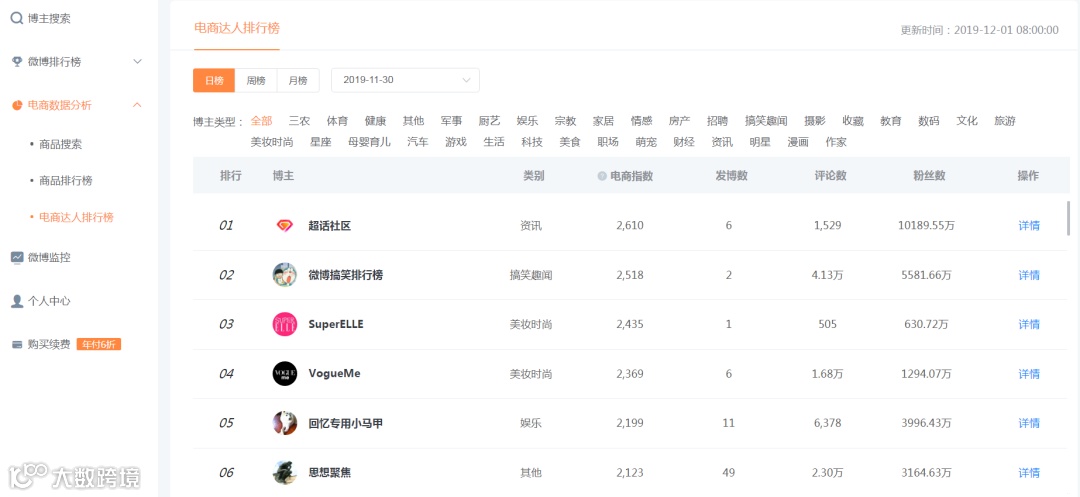This screenshot has width=1080, height=497.
Task: Select 电商达人排行榜 in the sidebar
Action: (76, 218)
